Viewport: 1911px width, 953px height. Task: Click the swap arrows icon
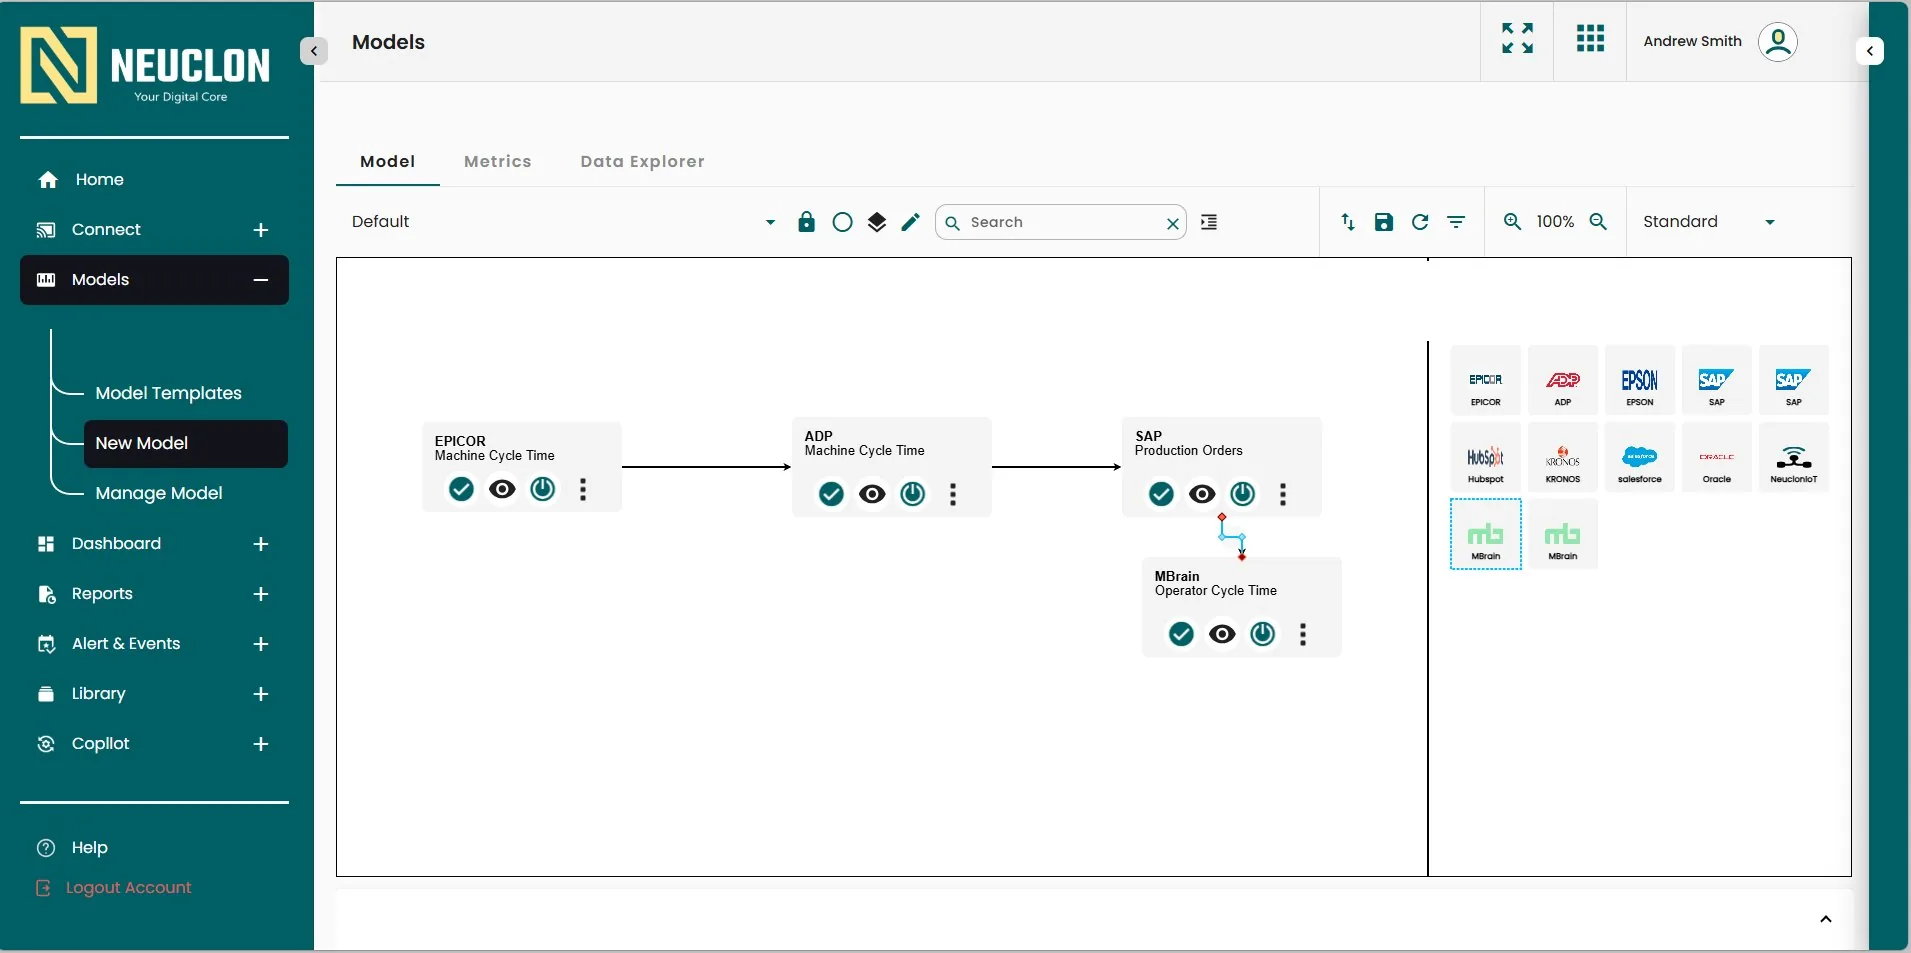1348,222
